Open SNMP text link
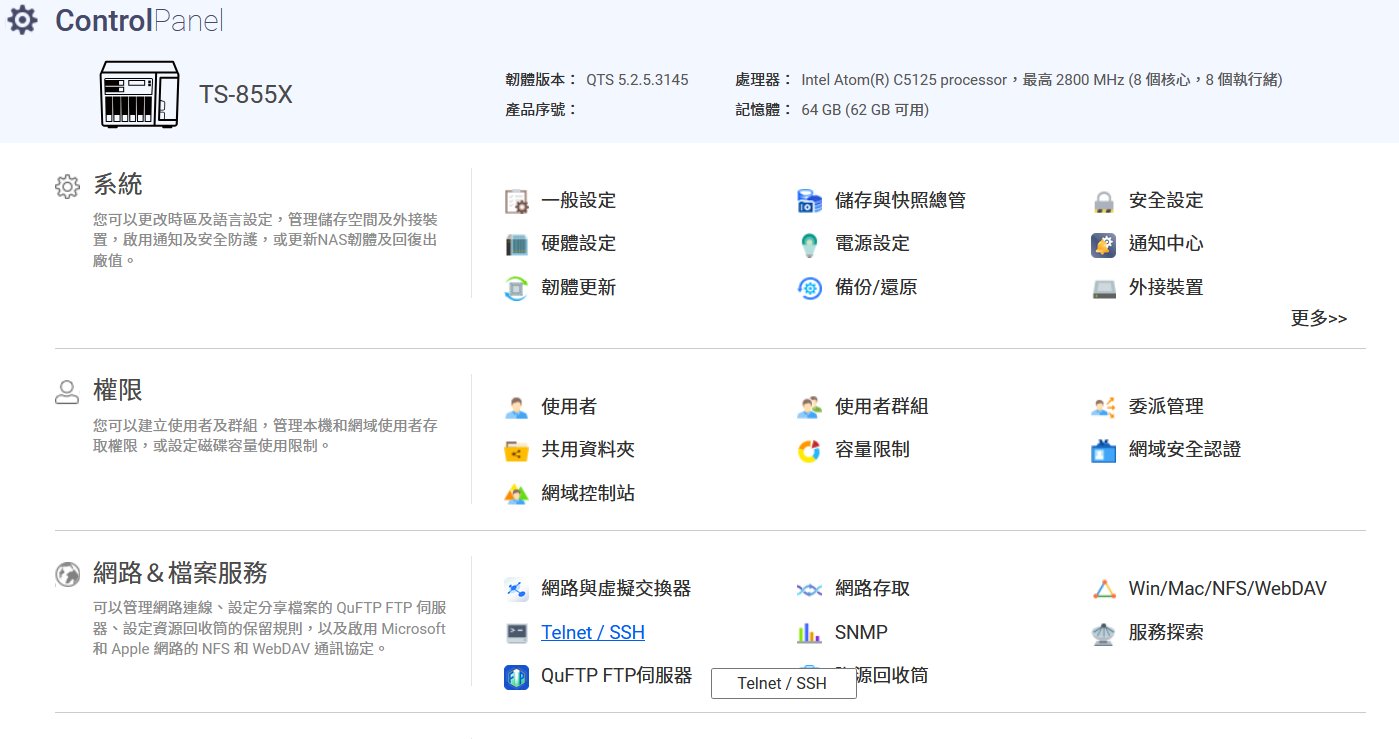 [x=861, y=633]
